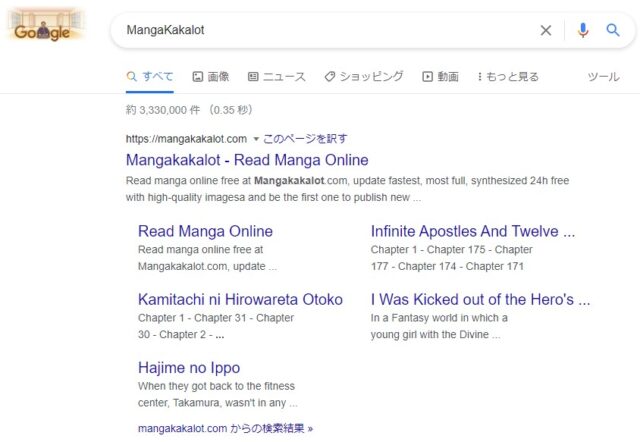Switch to the 動画 tab

440,77
